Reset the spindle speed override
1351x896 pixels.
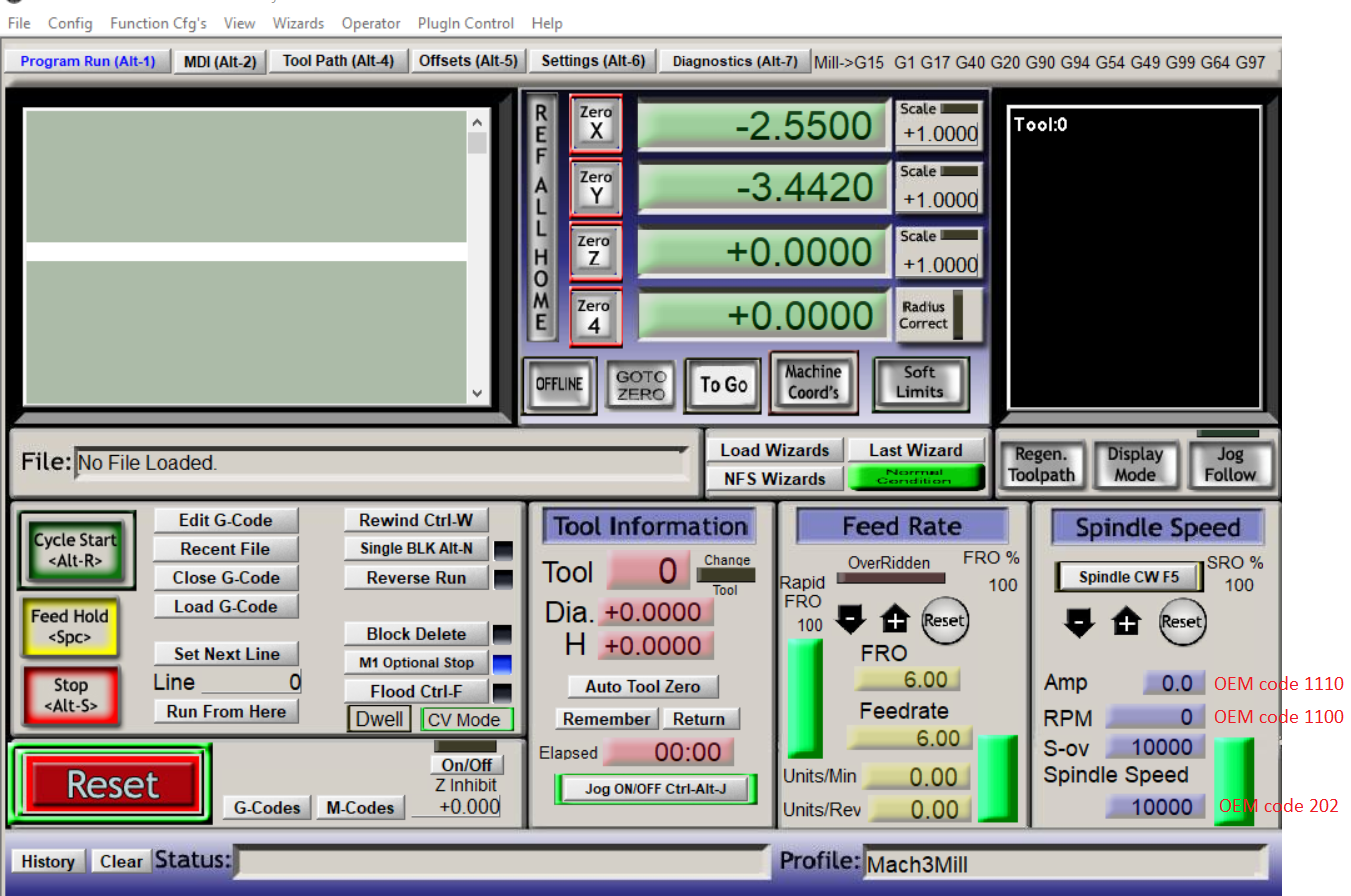click(x=1181, y=621)
